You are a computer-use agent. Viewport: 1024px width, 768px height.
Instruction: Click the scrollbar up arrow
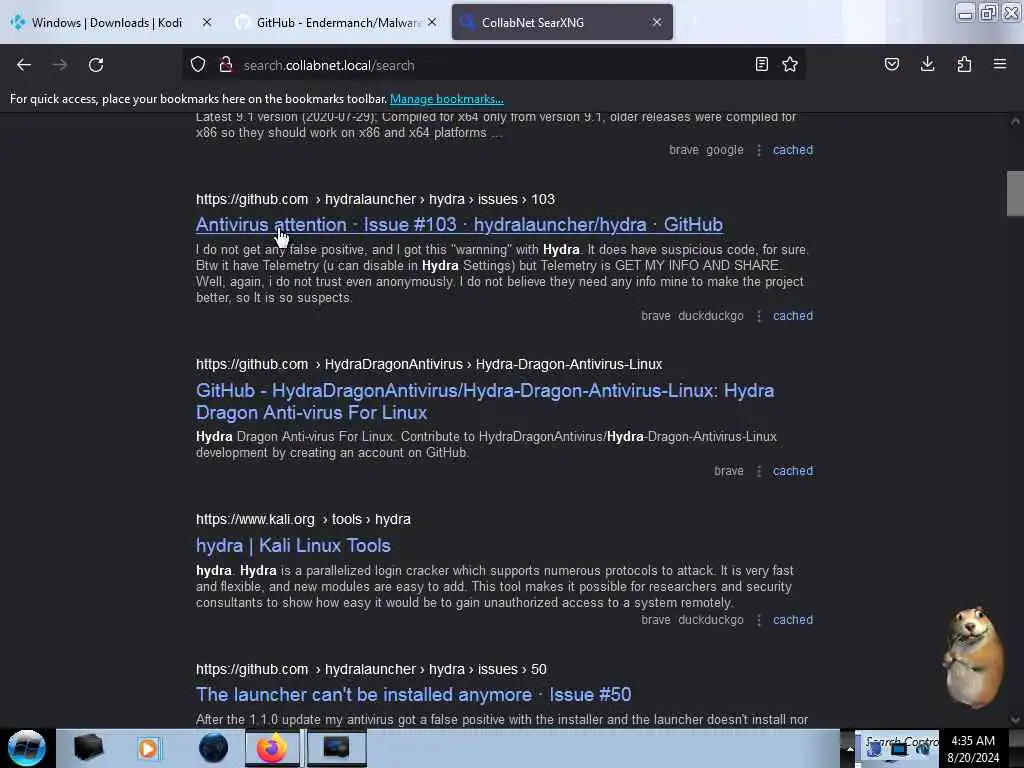point(1015,121)
